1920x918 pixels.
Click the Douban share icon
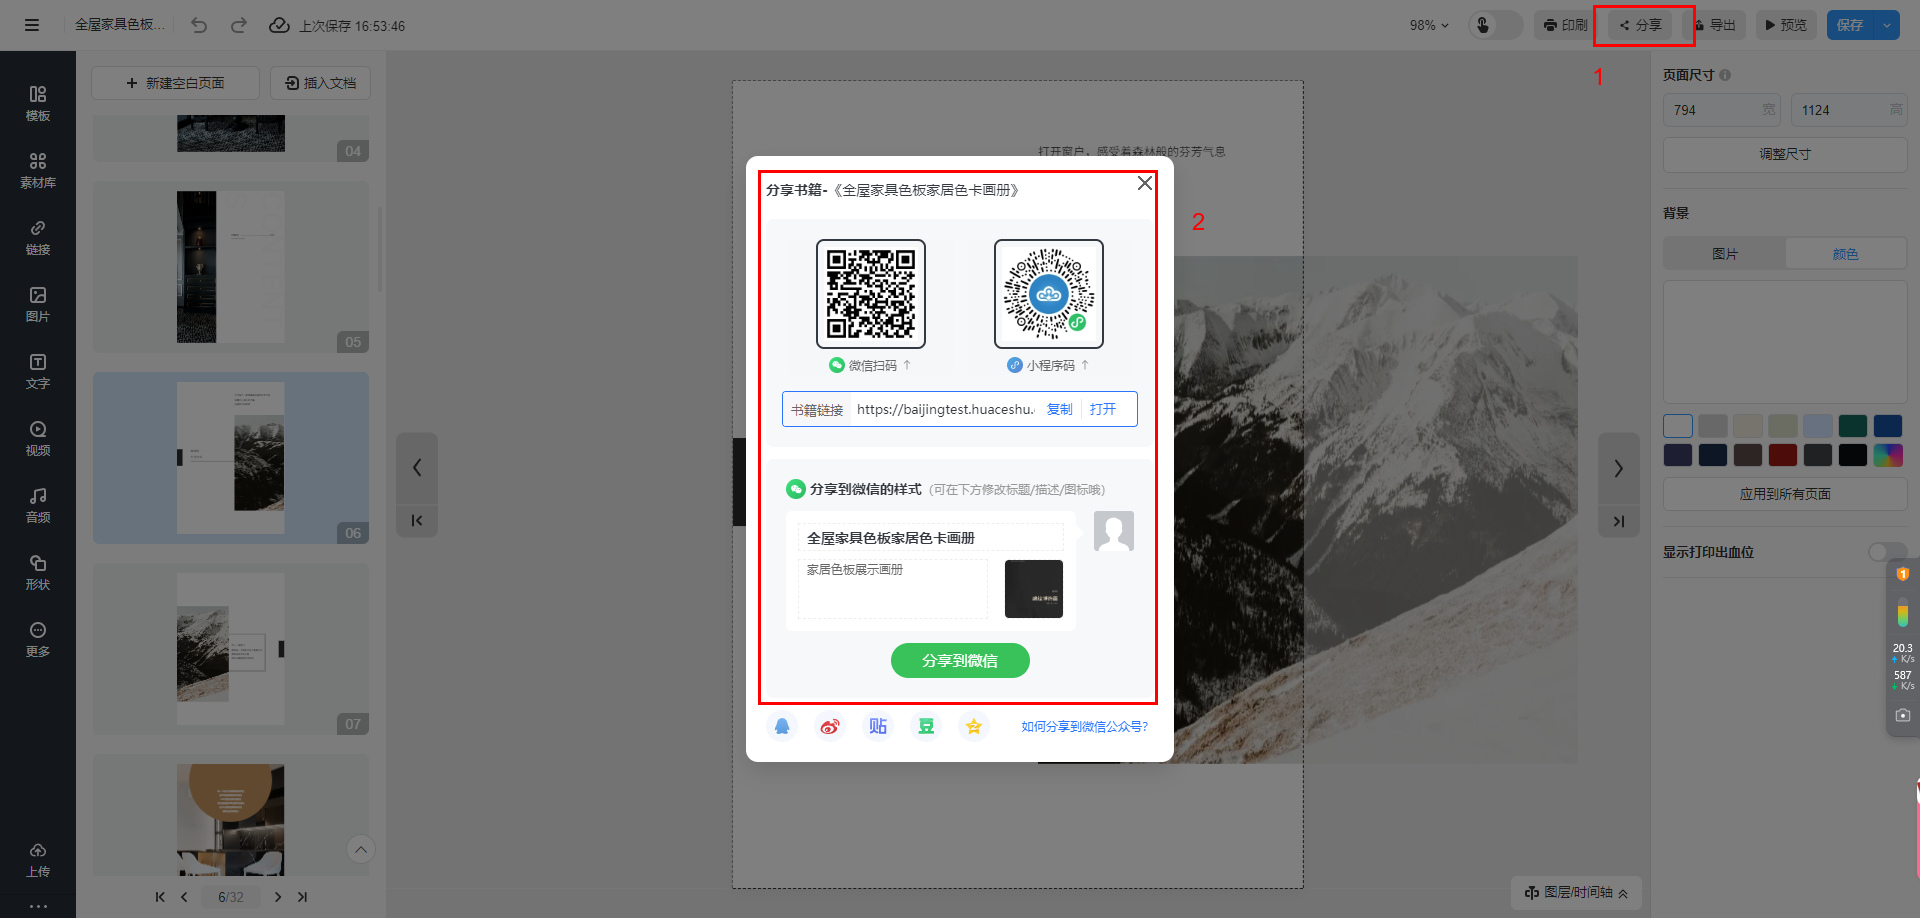point(926,727)
